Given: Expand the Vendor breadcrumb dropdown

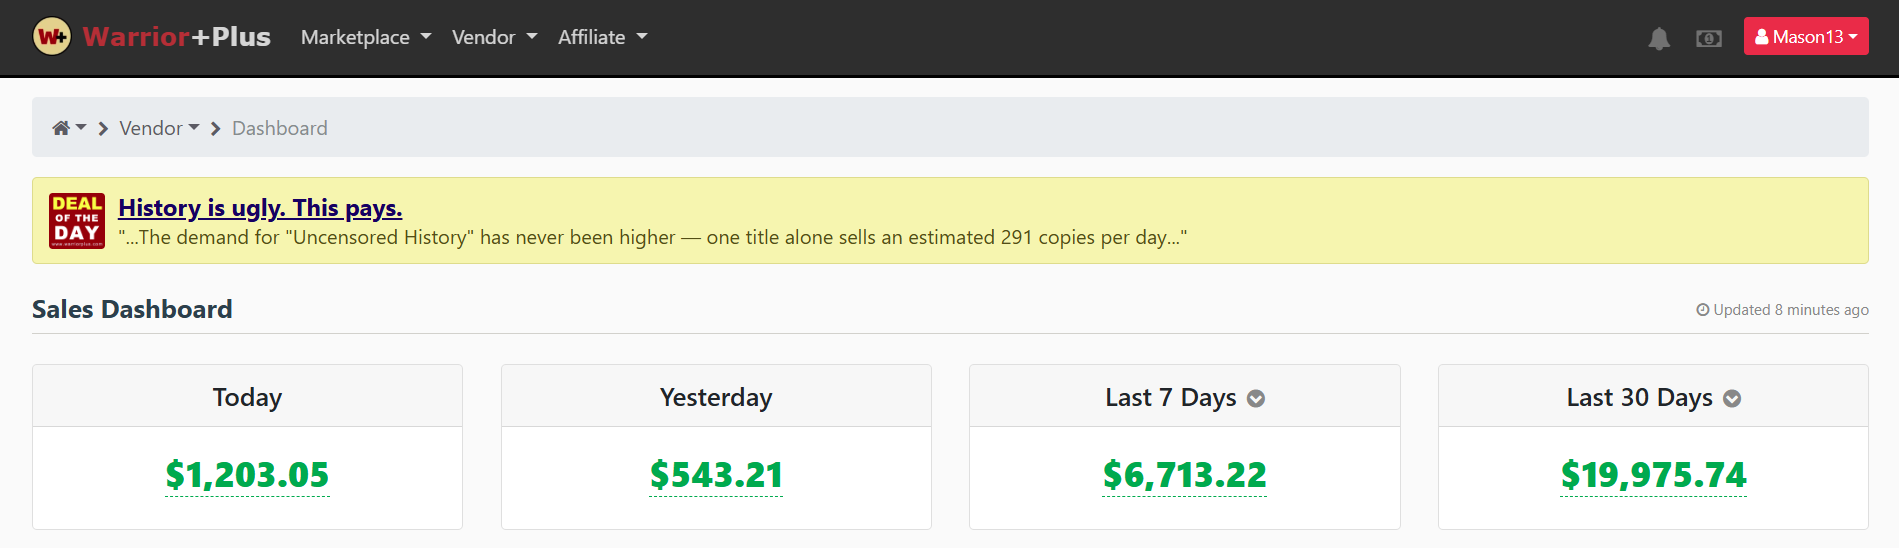Looking at the screenshot, I should pos(159,128).
